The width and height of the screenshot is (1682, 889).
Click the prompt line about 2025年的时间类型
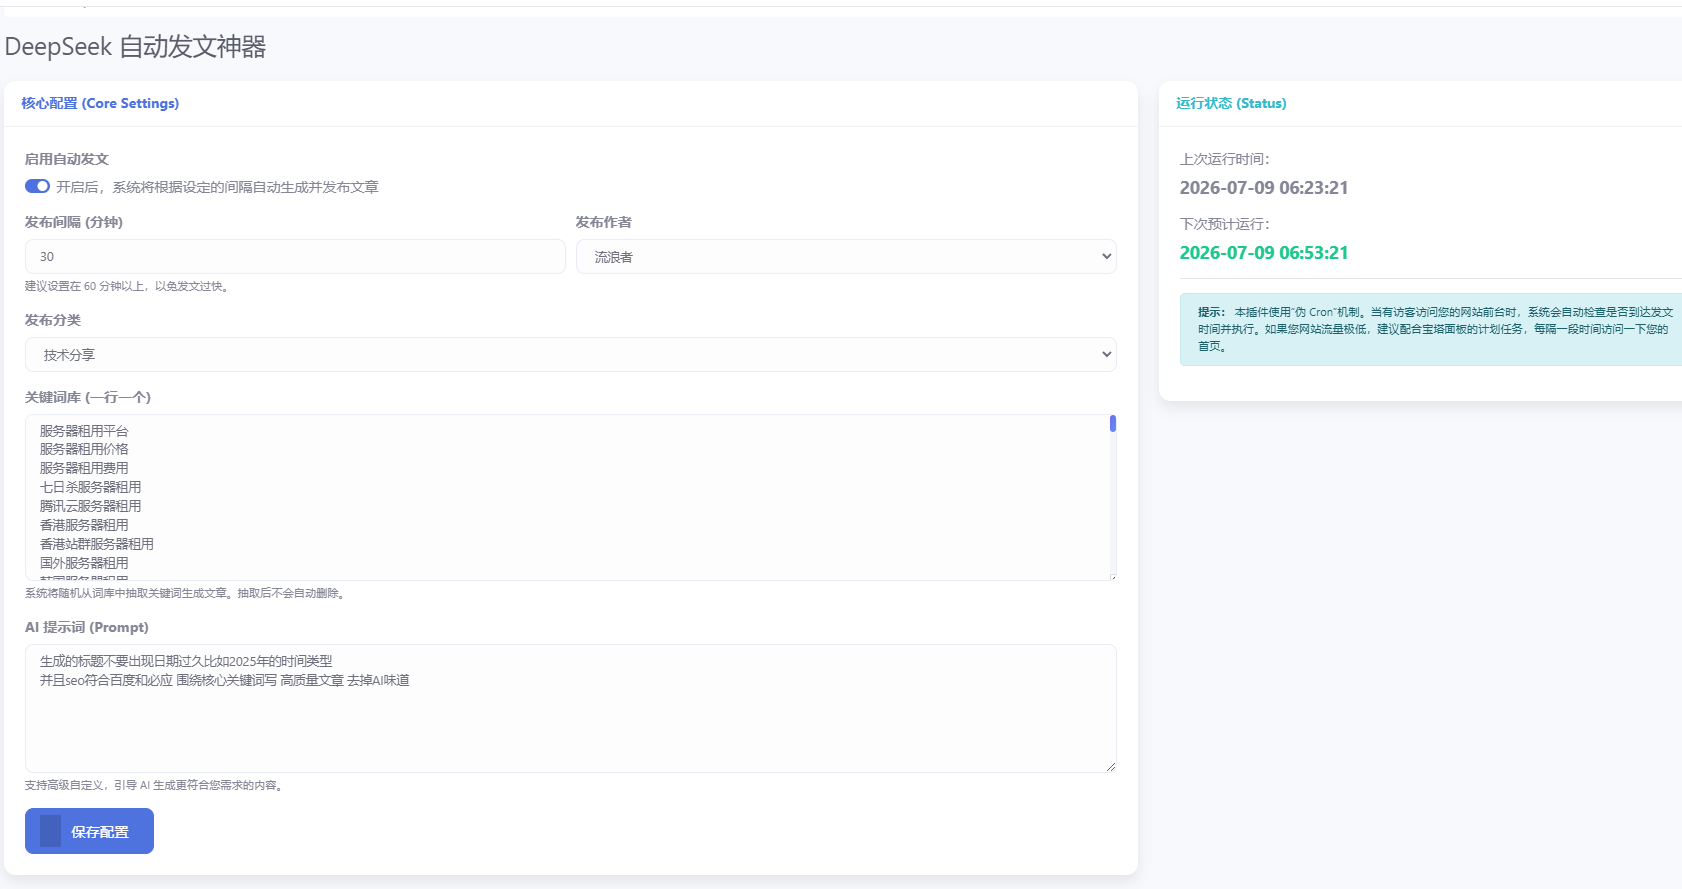coord(186,661)
